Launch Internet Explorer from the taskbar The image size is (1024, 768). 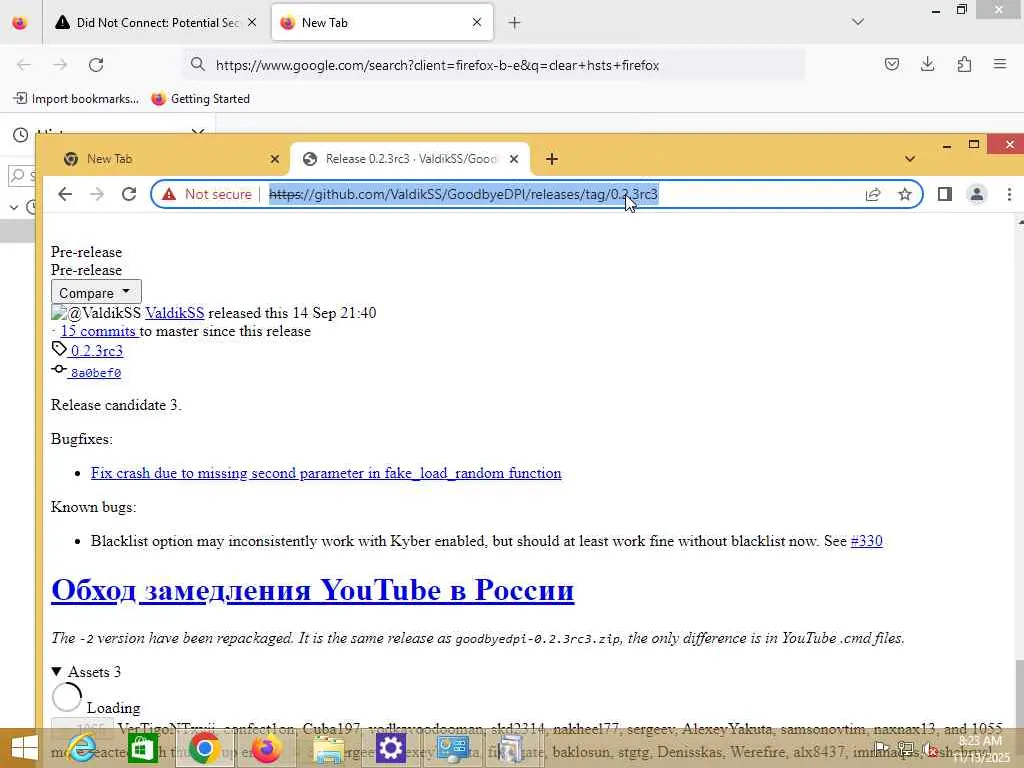point(82,748)
